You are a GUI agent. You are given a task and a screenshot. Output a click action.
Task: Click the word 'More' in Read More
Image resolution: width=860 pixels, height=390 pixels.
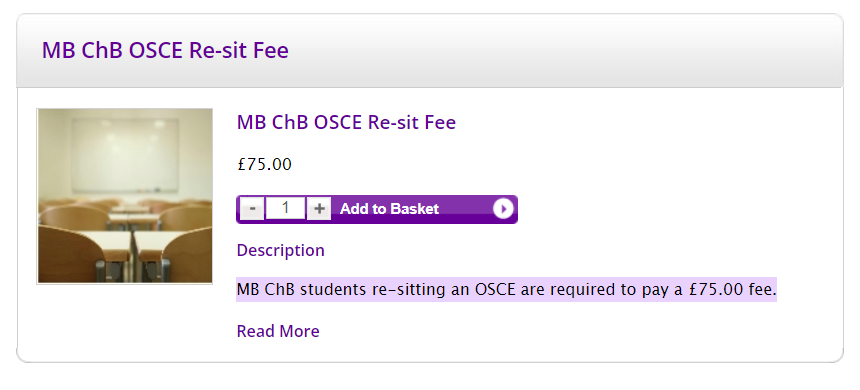[x=299, y=331]
